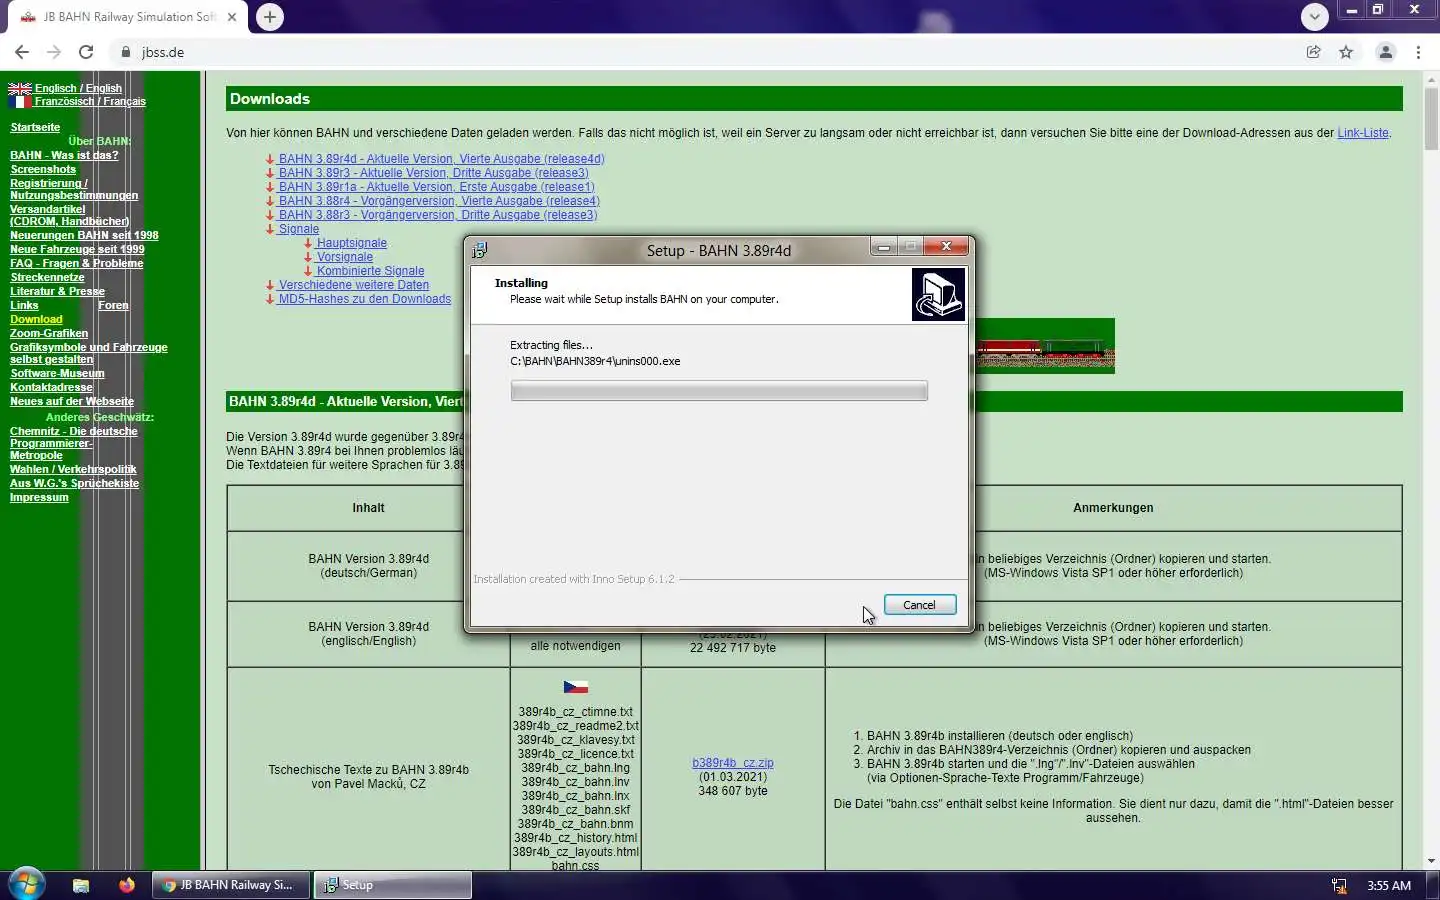
Task: Open Literatur & Presse link
Action: tap(57, 291)
